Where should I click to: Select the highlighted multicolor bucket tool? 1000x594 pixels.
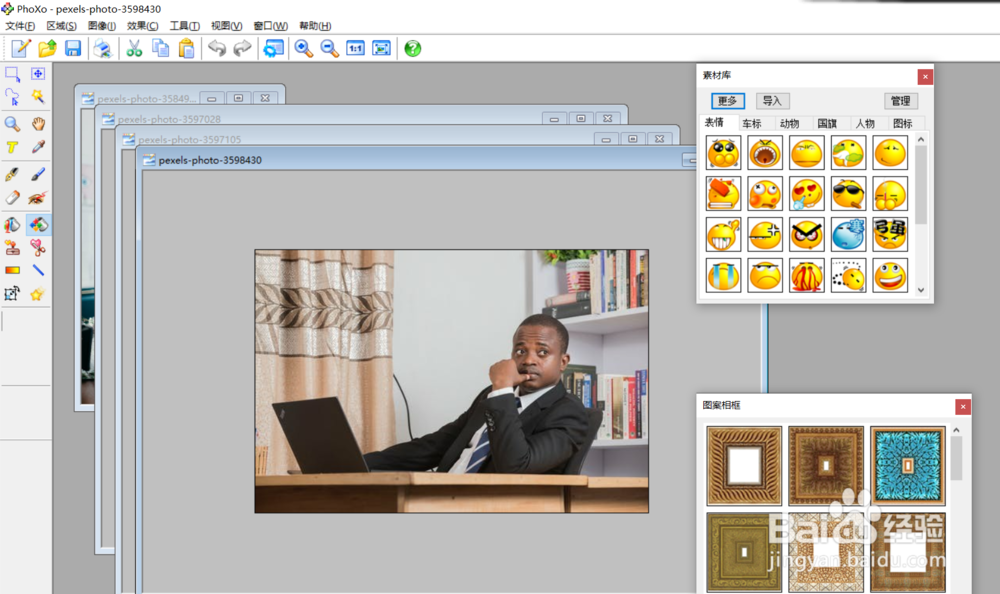coord(38,225)
